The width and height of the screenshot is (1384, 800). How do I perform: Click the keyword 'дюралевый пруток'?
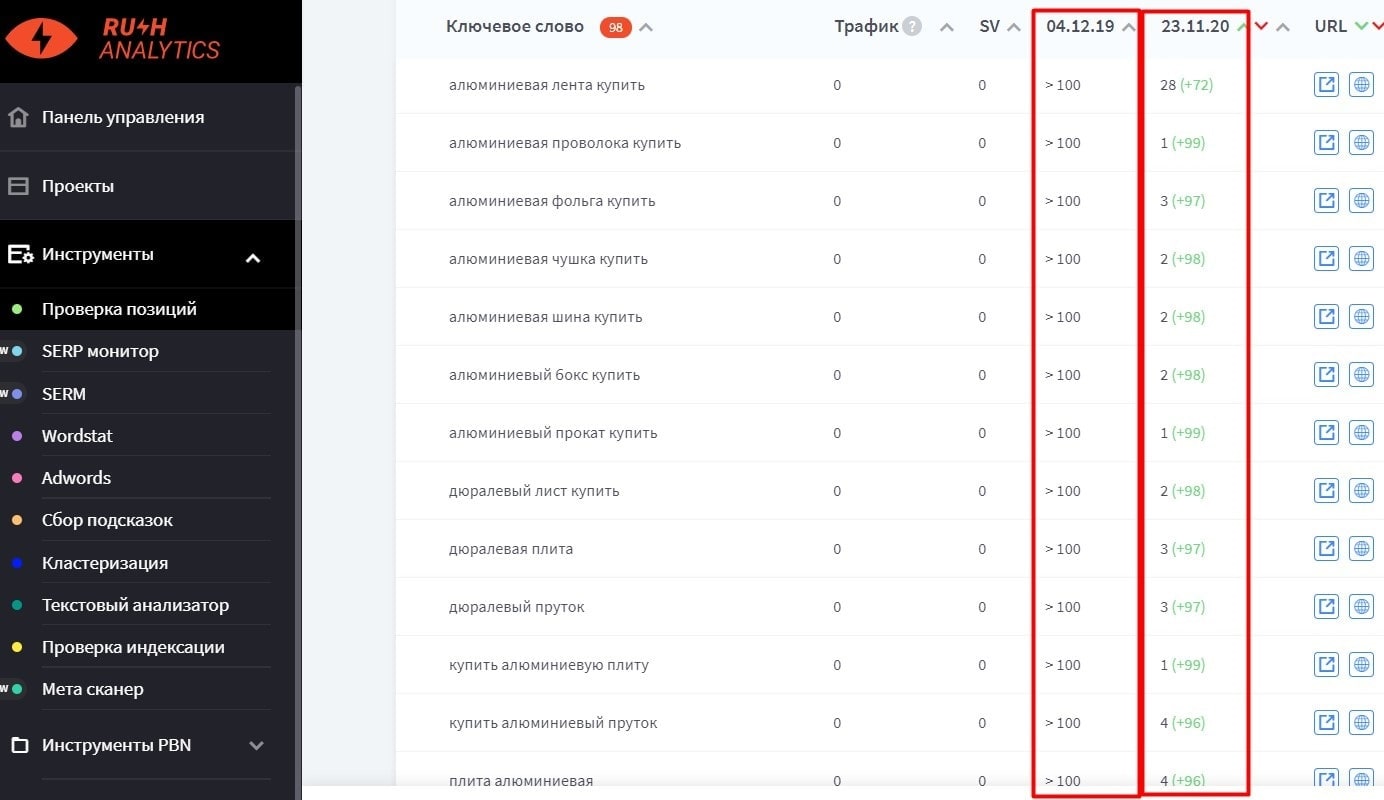(x=514, y=606)
